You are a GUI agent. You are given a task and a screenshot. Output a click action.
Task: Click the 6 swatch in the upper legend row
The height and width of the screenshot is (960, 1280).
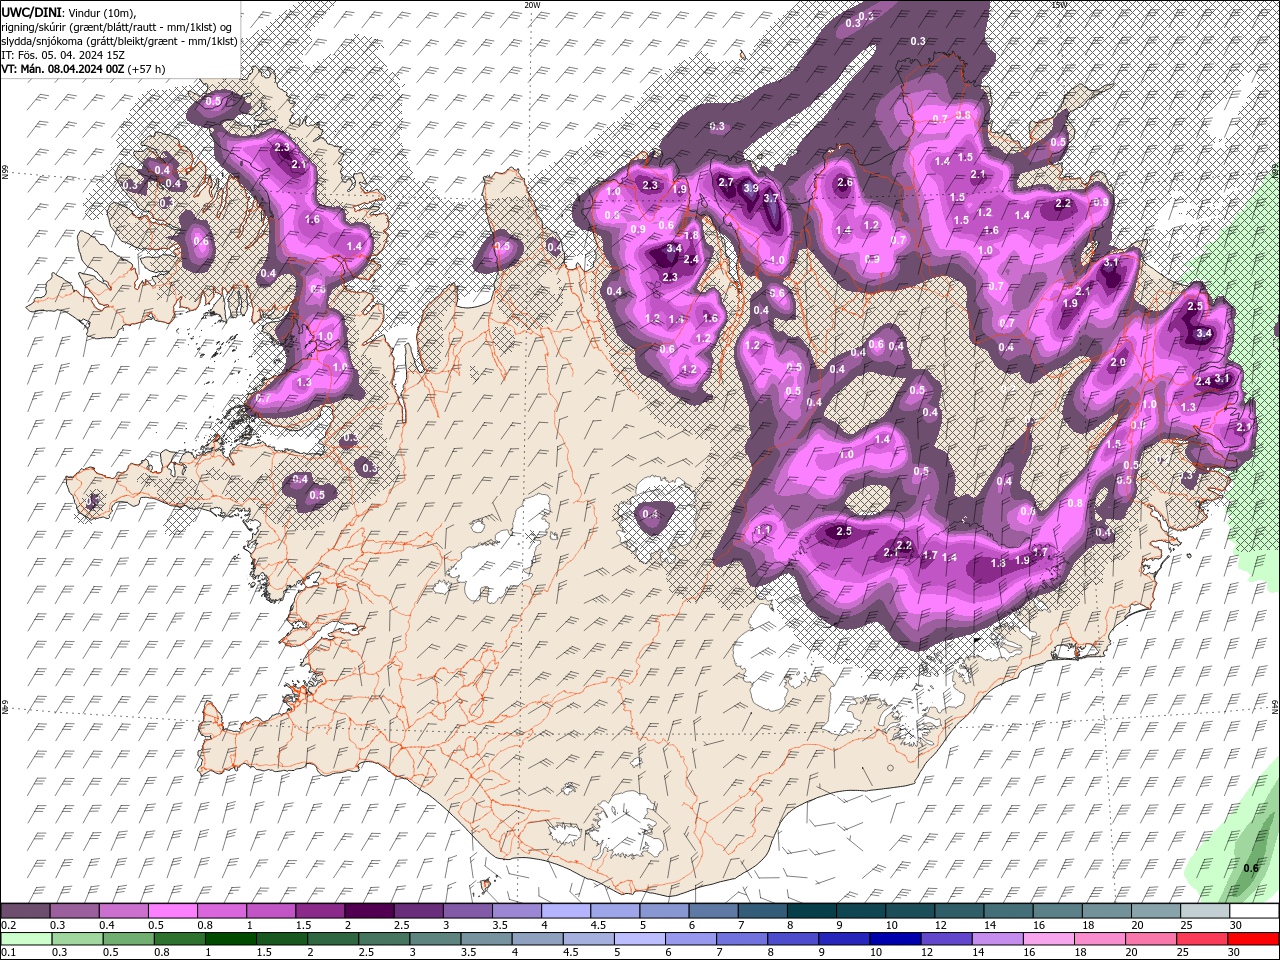713,911
